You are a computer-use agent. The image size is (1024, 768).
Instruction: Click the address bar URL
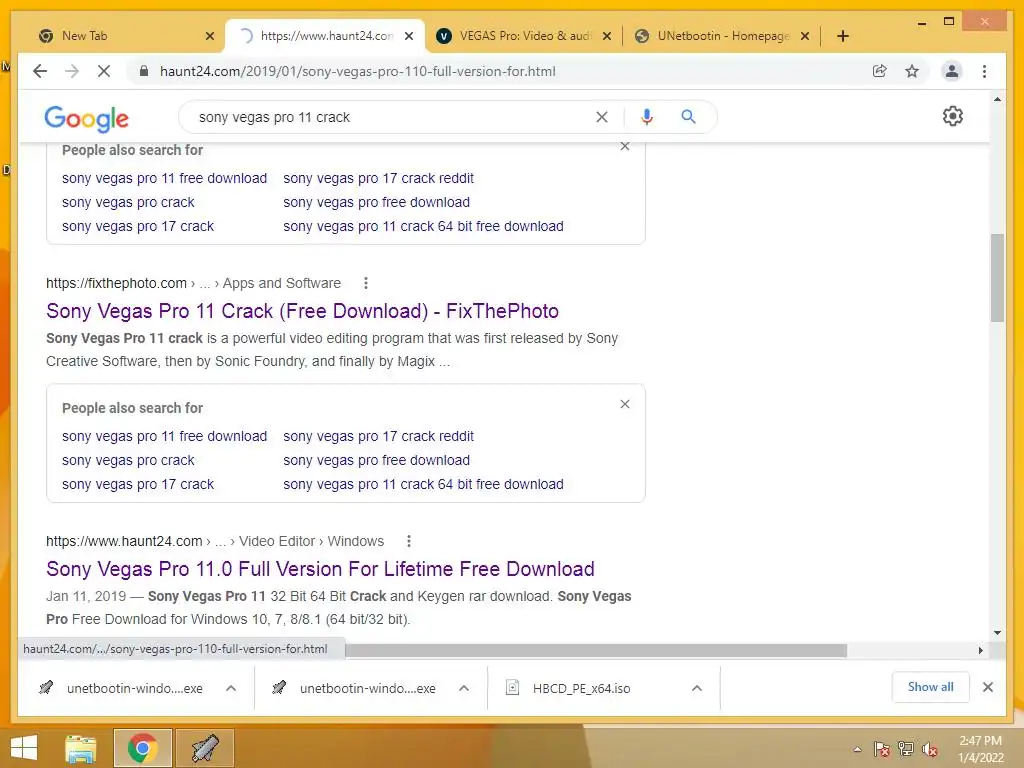pyautogui.click(x=357, y=71)
